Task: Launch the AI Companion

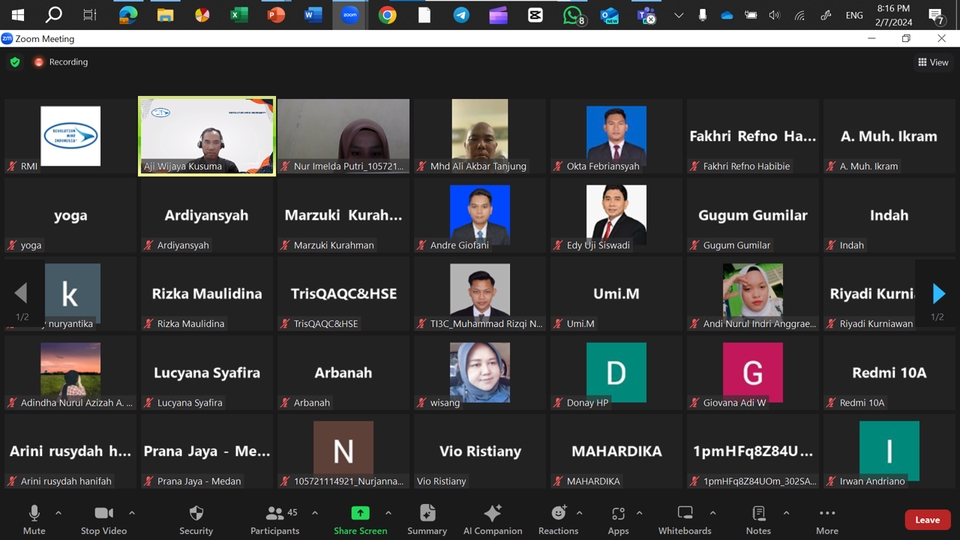Action: 492,514
